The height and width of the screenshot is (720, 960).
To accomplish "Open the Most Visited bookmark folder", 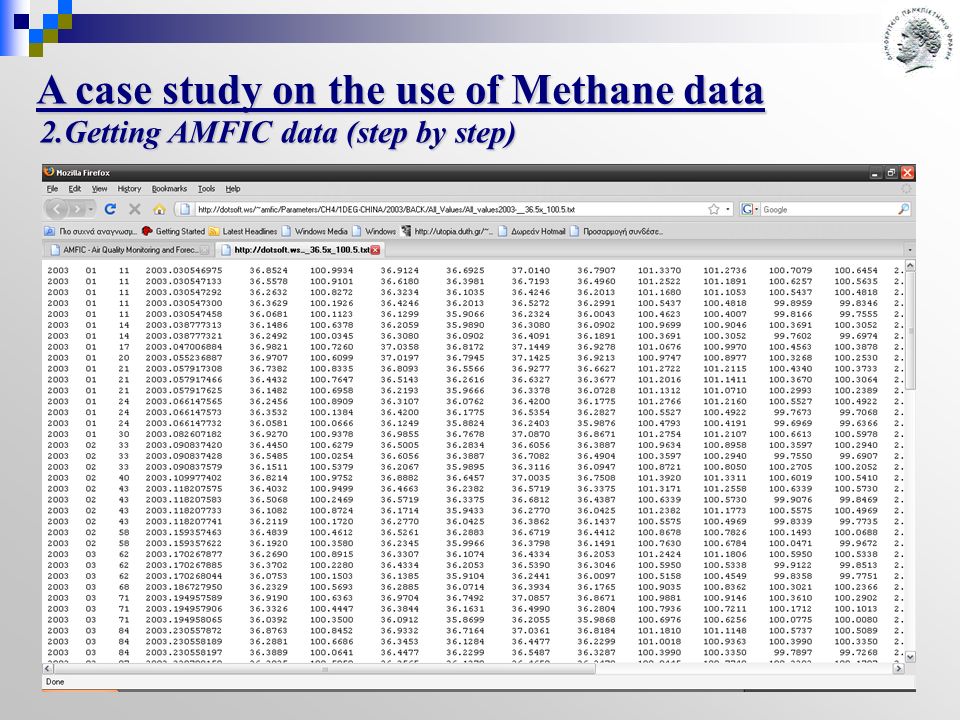I will pos(91,231).
